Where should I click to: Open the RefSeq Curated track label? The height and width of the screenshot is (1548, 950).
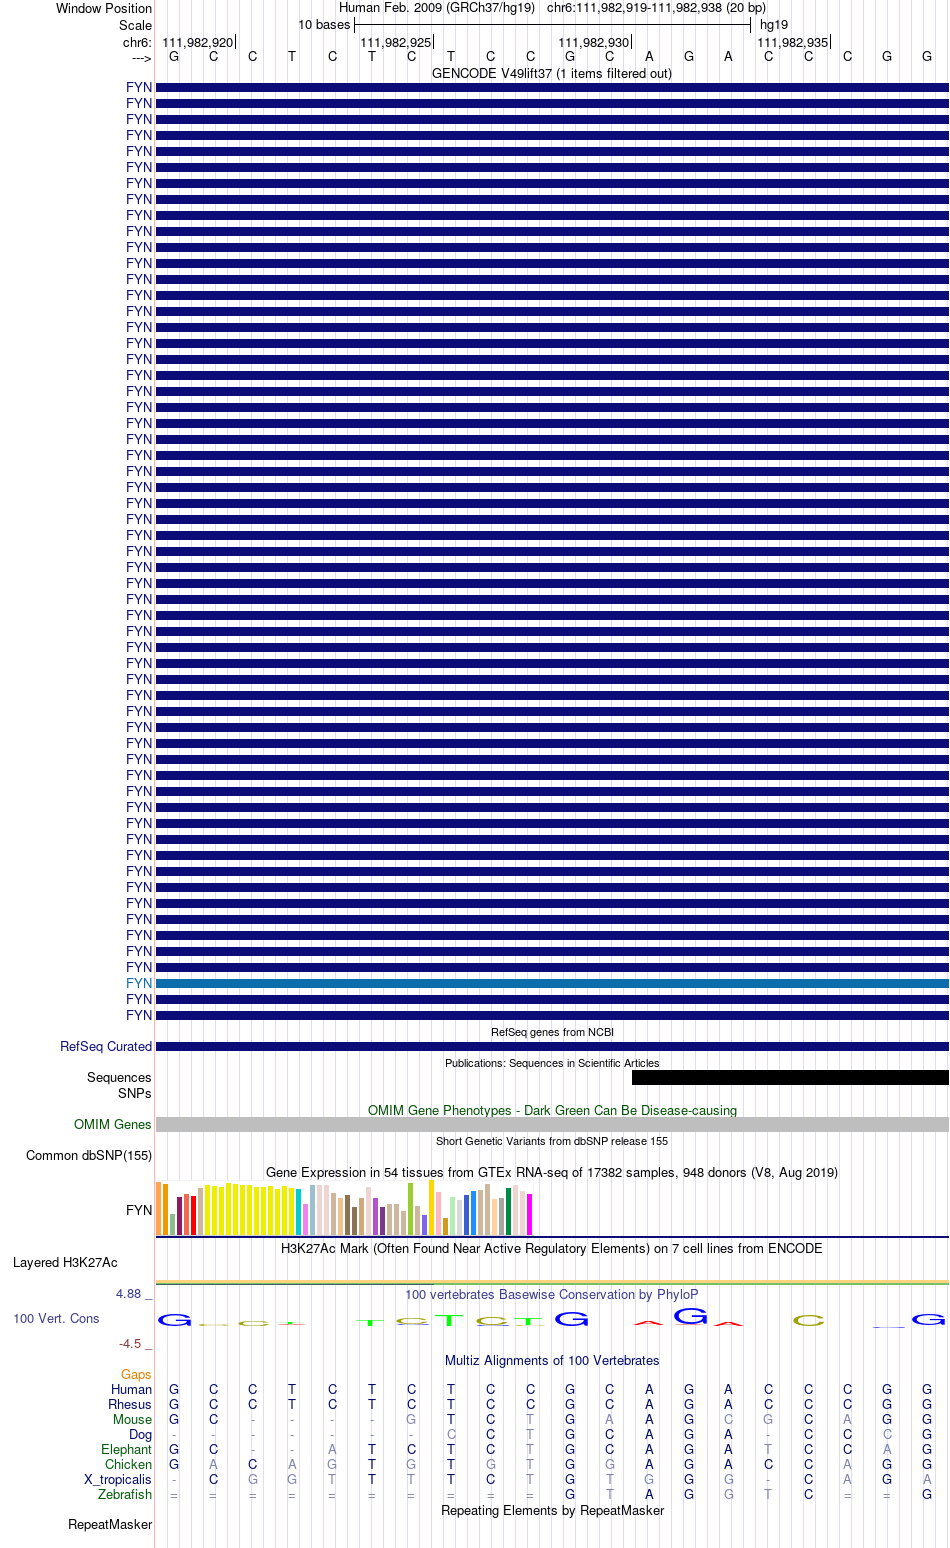click(106, 1046)
